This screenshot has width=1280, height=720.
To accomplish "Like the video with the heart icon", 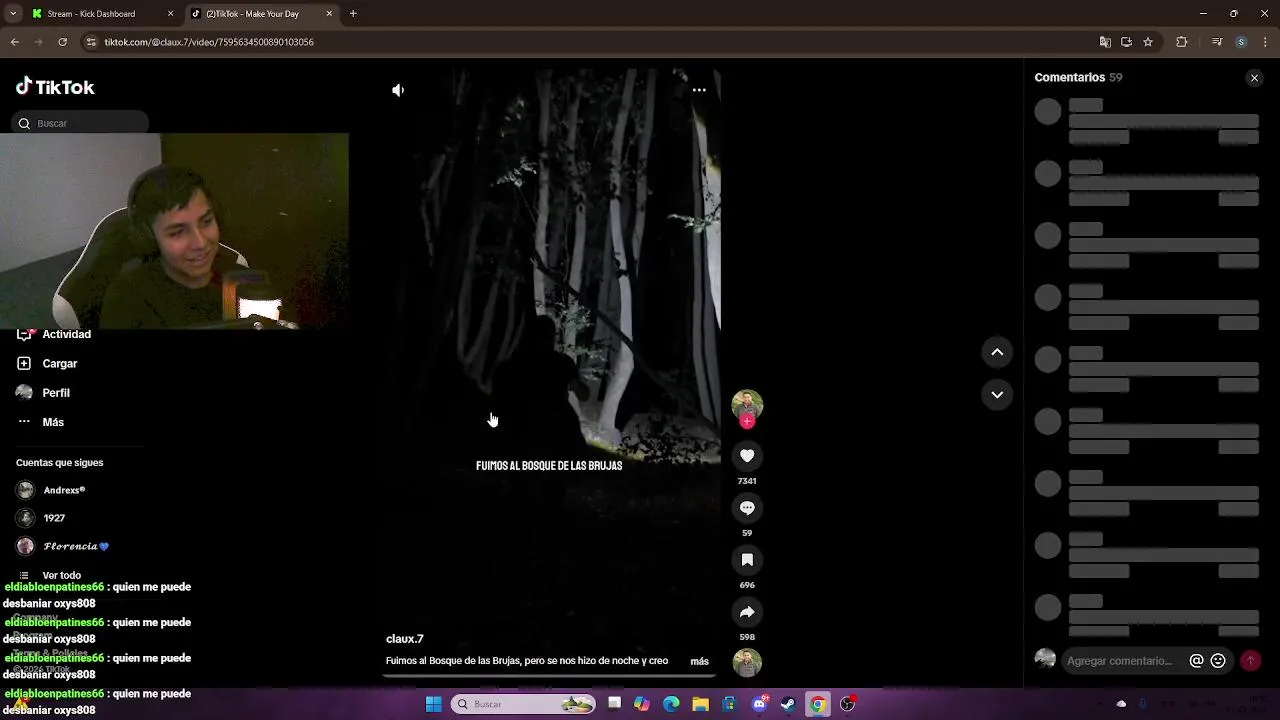I will pyautogui.click(x=747, y=456).
